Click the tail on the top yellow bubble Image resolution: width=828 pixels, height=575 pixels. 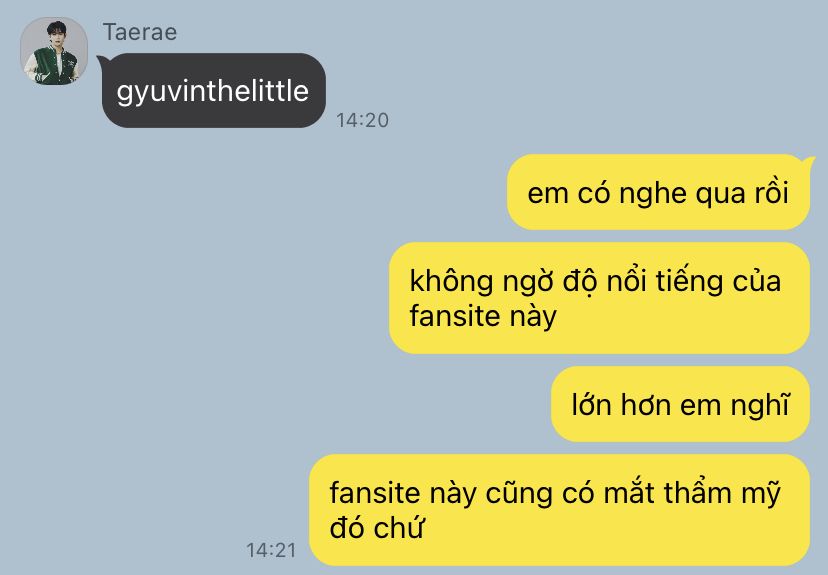pos(808,162)
